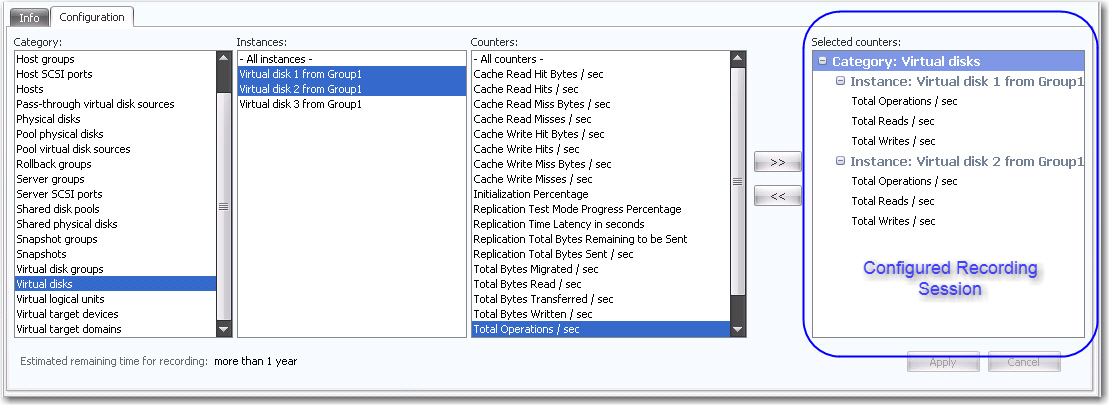Click the << remove counters button
This screenshot has width=1109, height=405.
tap(777, 196)
